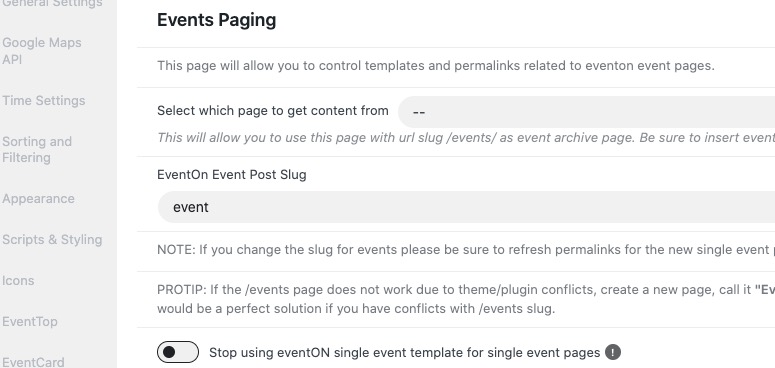Click the EventOn Event Post Slug field
This screenshot has height=368, width=775.
pos(466,207)
